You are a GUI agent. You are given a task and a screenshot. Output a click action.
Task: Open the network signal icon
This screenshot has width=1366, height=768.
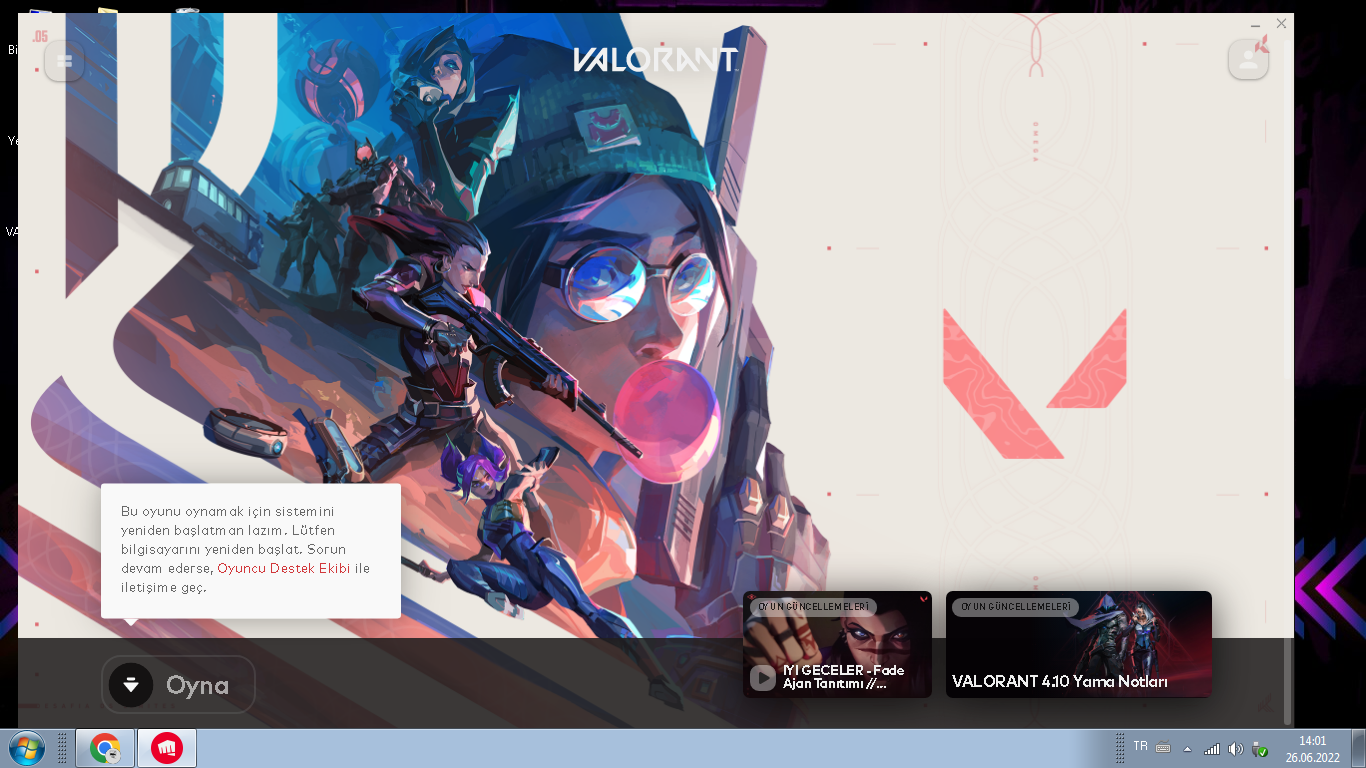(x=1211, y=748)
